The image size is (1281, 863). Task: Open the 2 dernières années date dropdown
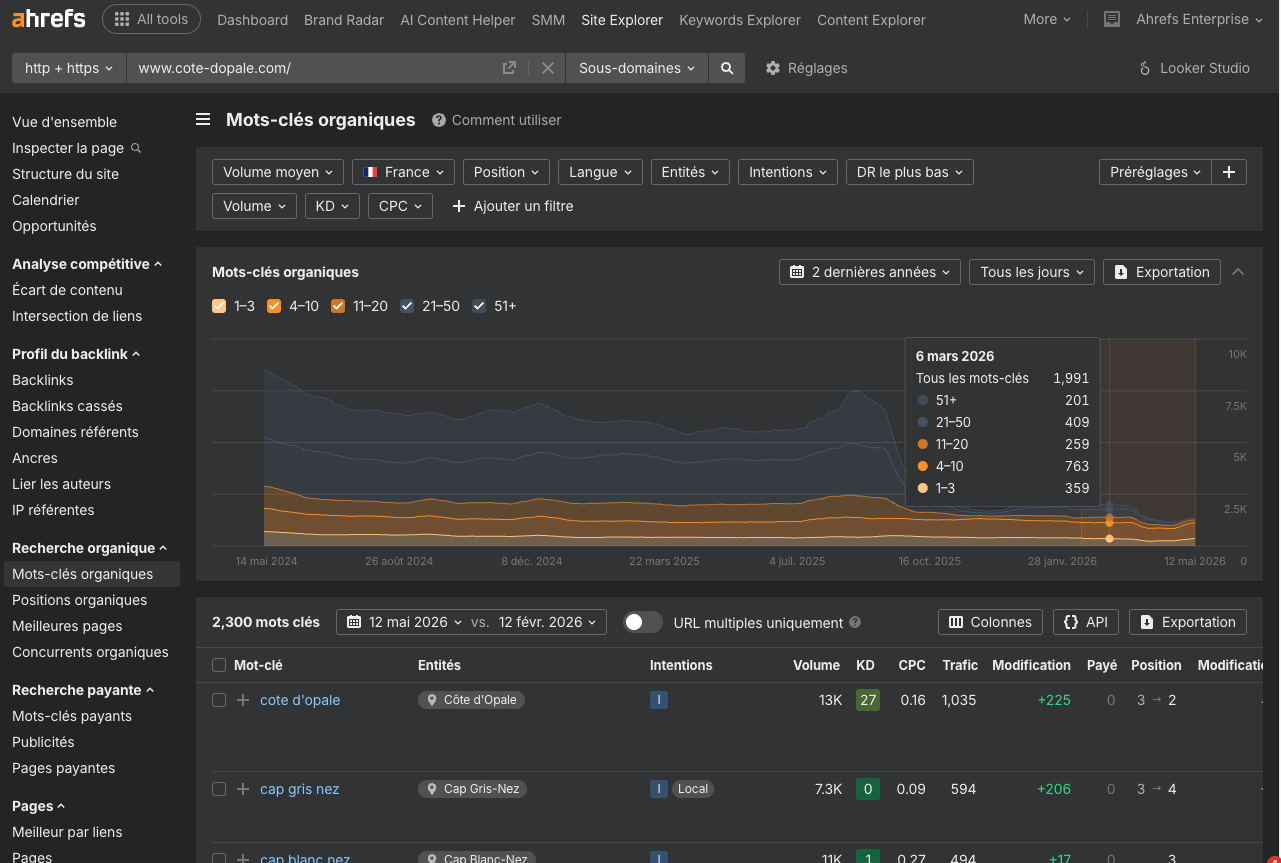[x=870, y=272]
